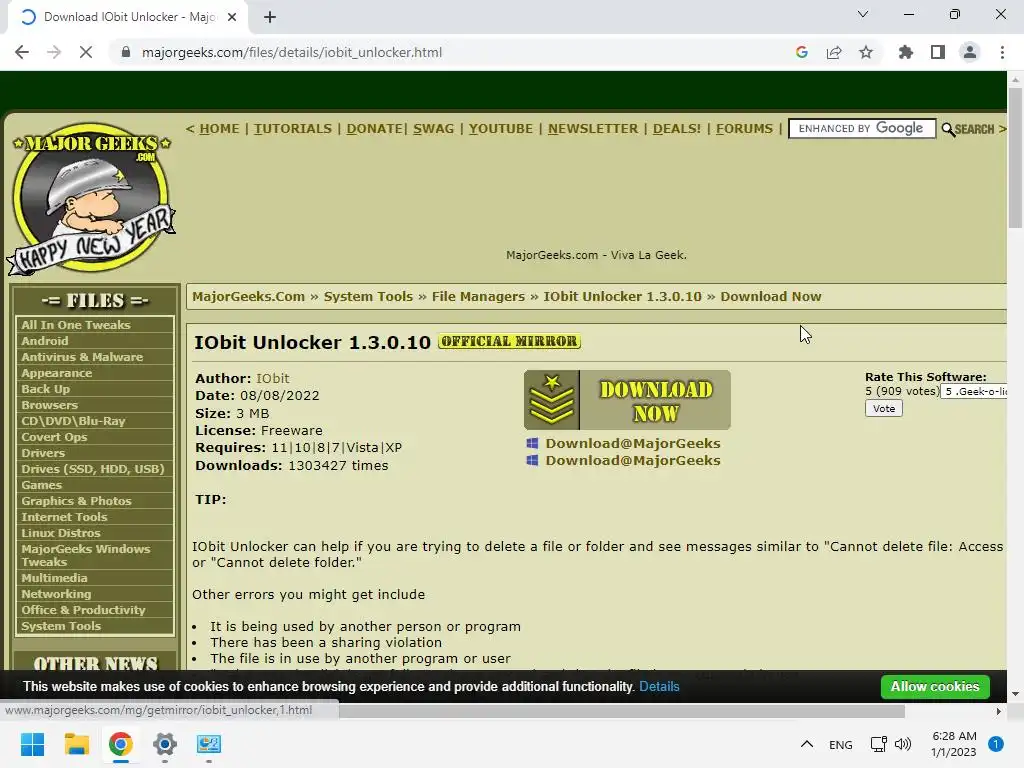Open the IObit author link

272,379
